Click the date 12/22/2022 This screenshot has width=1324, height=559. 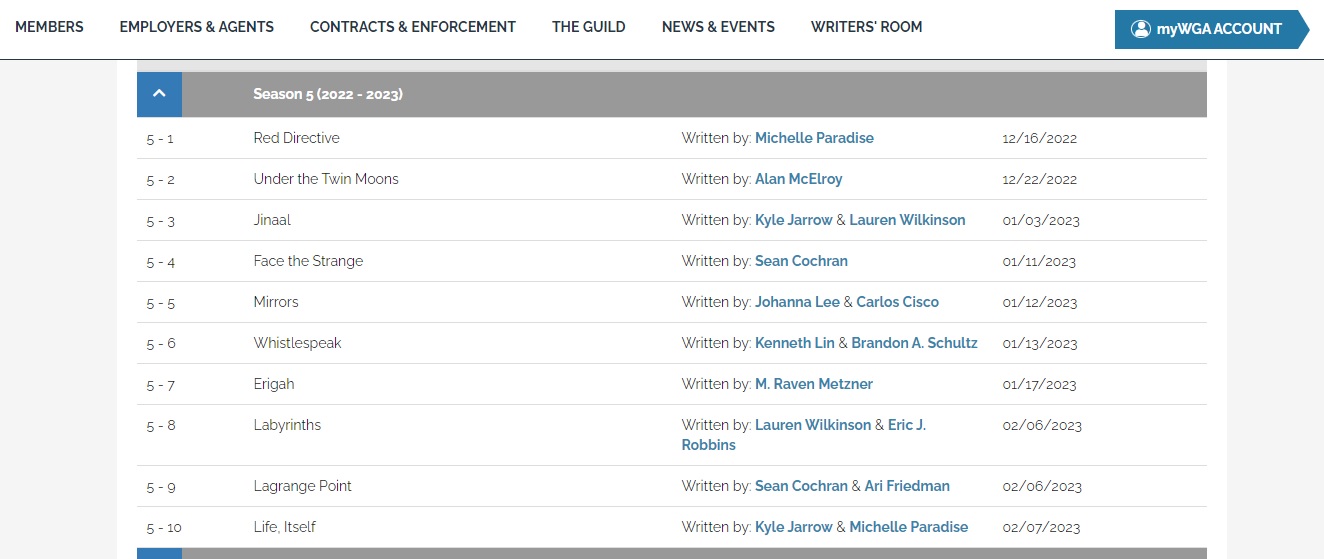click(1039, 180)
